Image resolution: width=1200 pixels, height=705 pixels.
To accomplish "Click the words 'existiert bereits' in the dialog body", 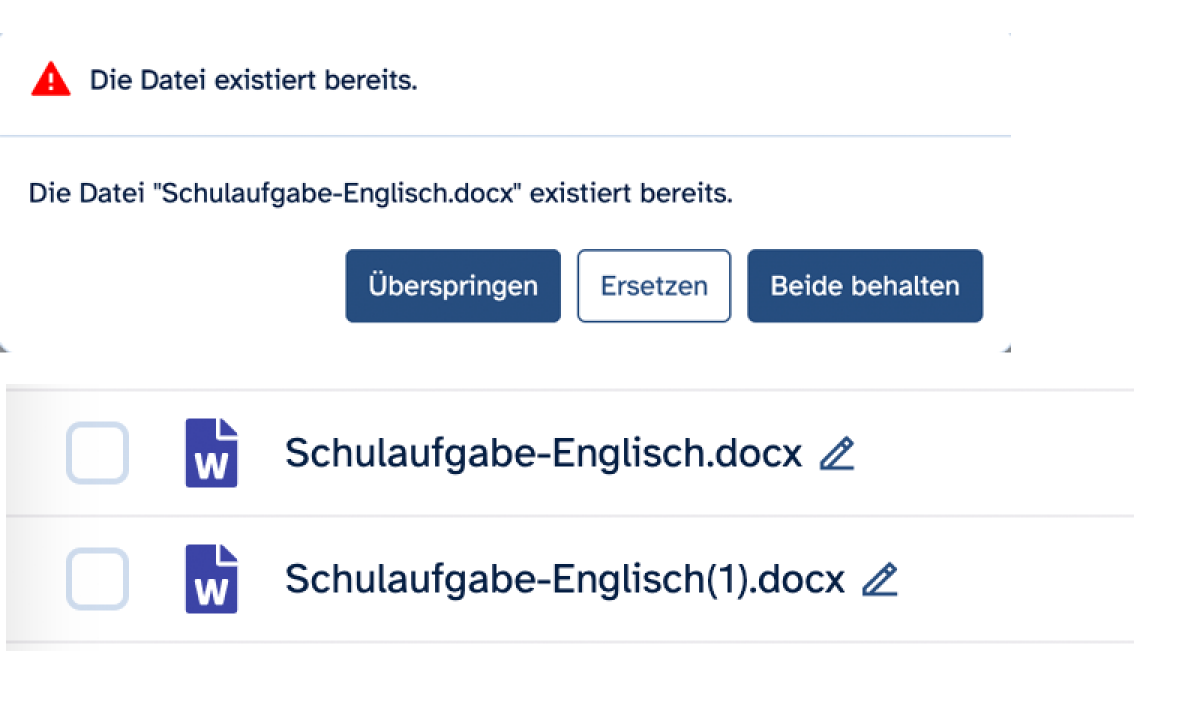I will [630, 193].
